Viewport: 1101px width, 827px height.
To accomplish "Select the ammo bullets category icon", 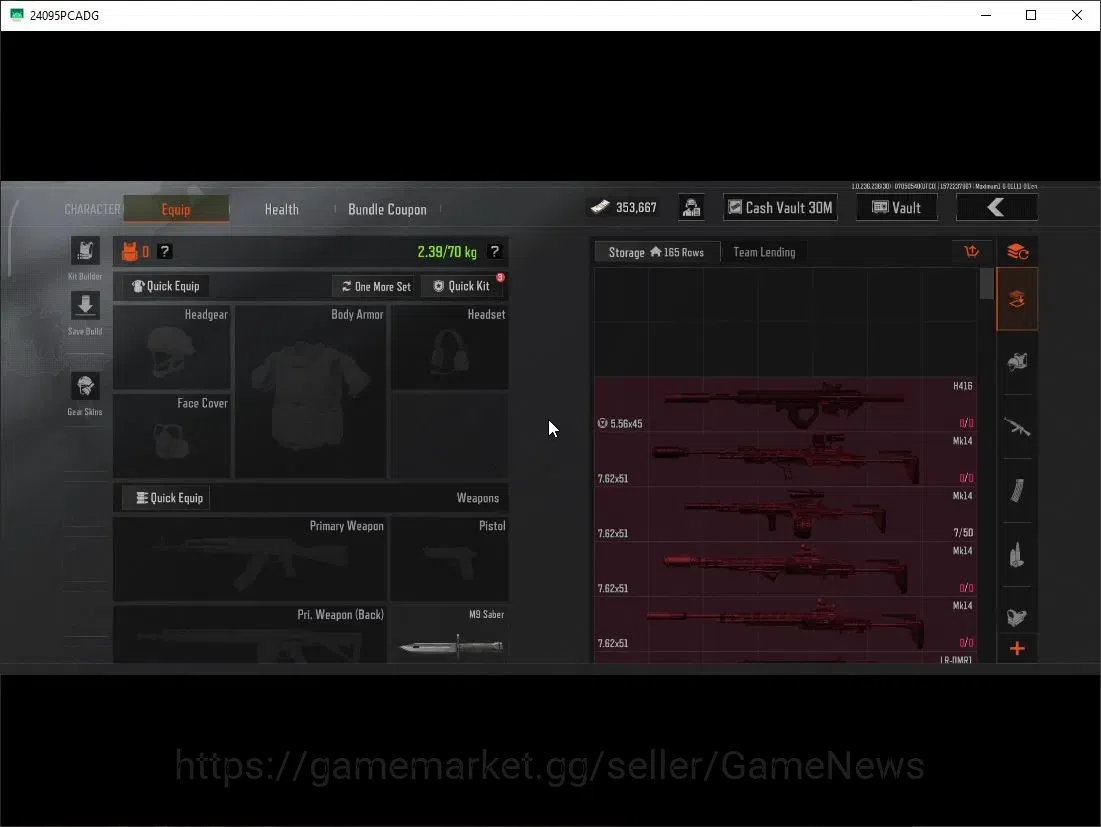I will tap(1017, 555).
